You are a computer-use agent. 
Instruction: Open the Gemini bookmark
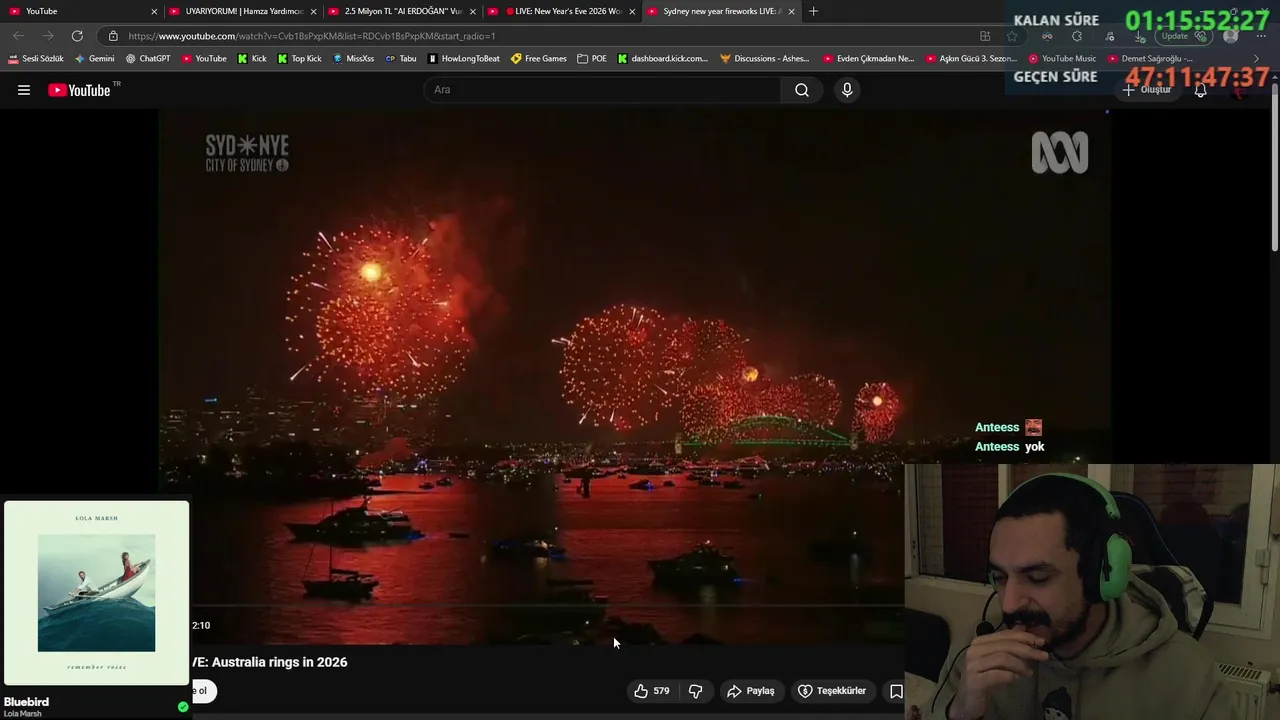[x=95, y=59]
